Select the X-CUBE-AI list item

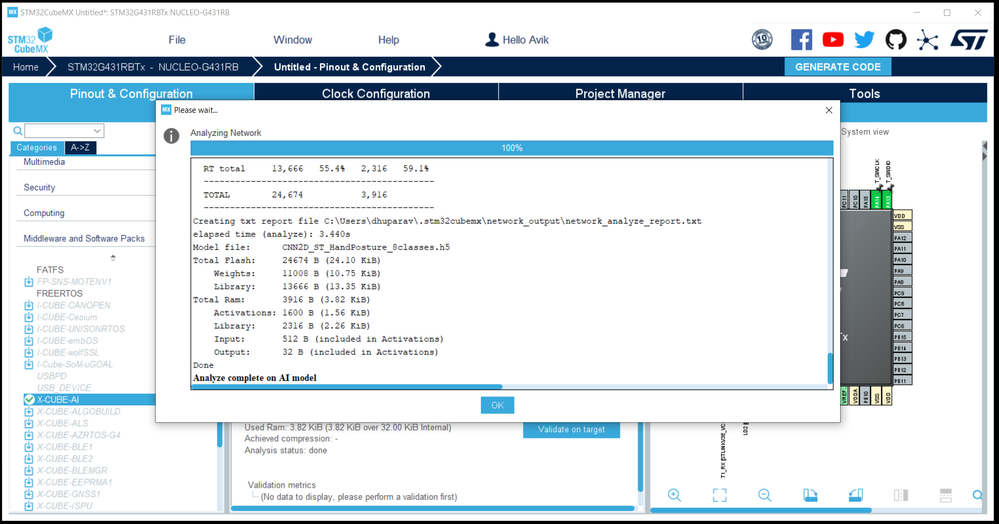pyautogui.click(x=89, y=400)
